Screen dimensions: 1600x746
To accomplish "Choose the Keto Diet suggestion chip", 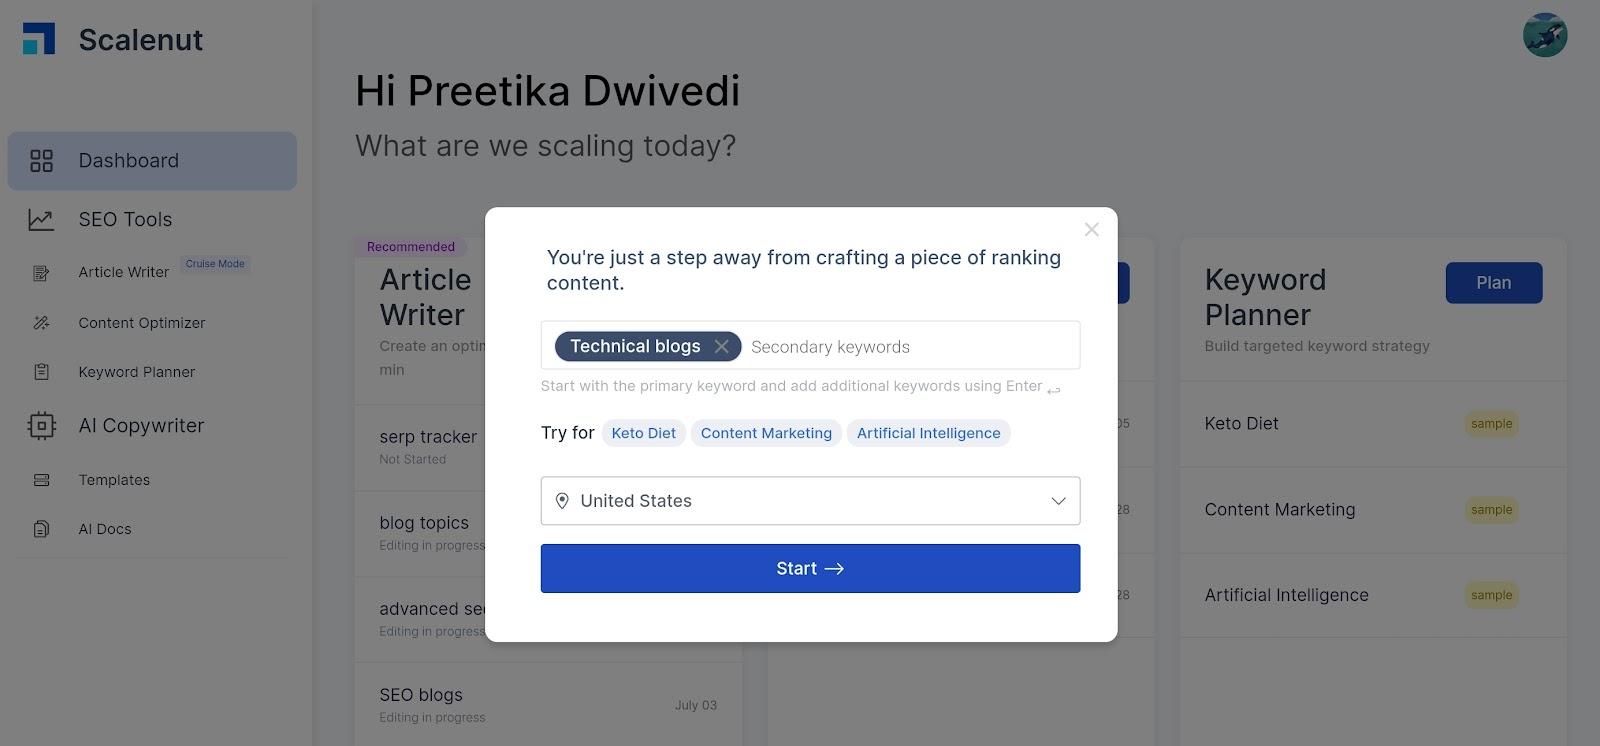I will click(643, 433).
